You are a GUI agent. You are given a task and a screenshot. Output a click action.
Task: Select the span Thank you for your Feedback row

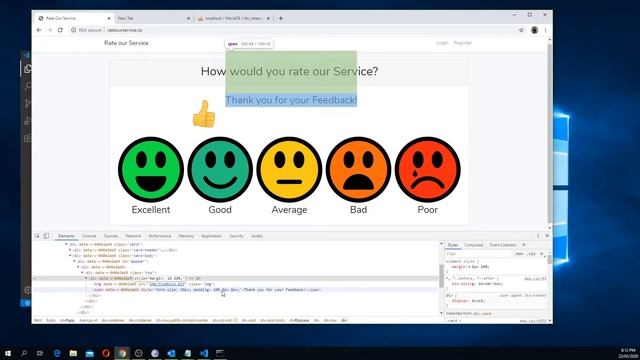tap(235, 290)
